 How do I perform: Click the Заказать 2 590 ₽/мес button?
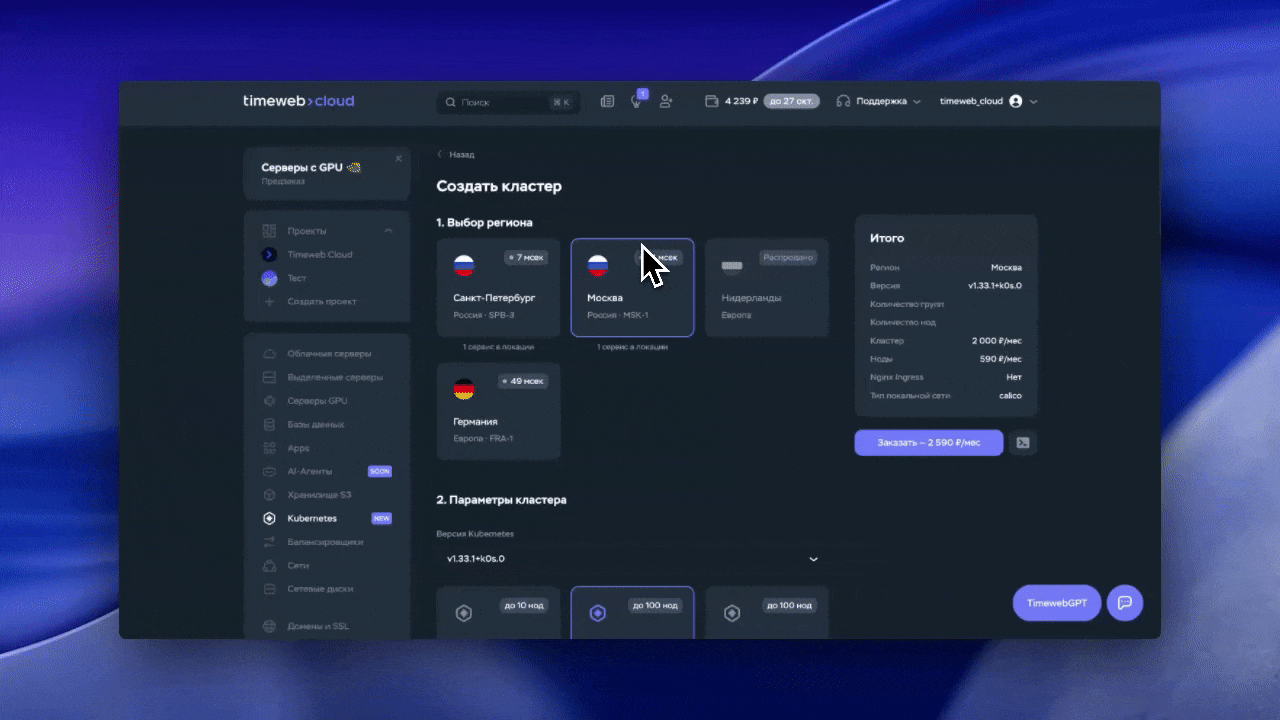point(928,443)
